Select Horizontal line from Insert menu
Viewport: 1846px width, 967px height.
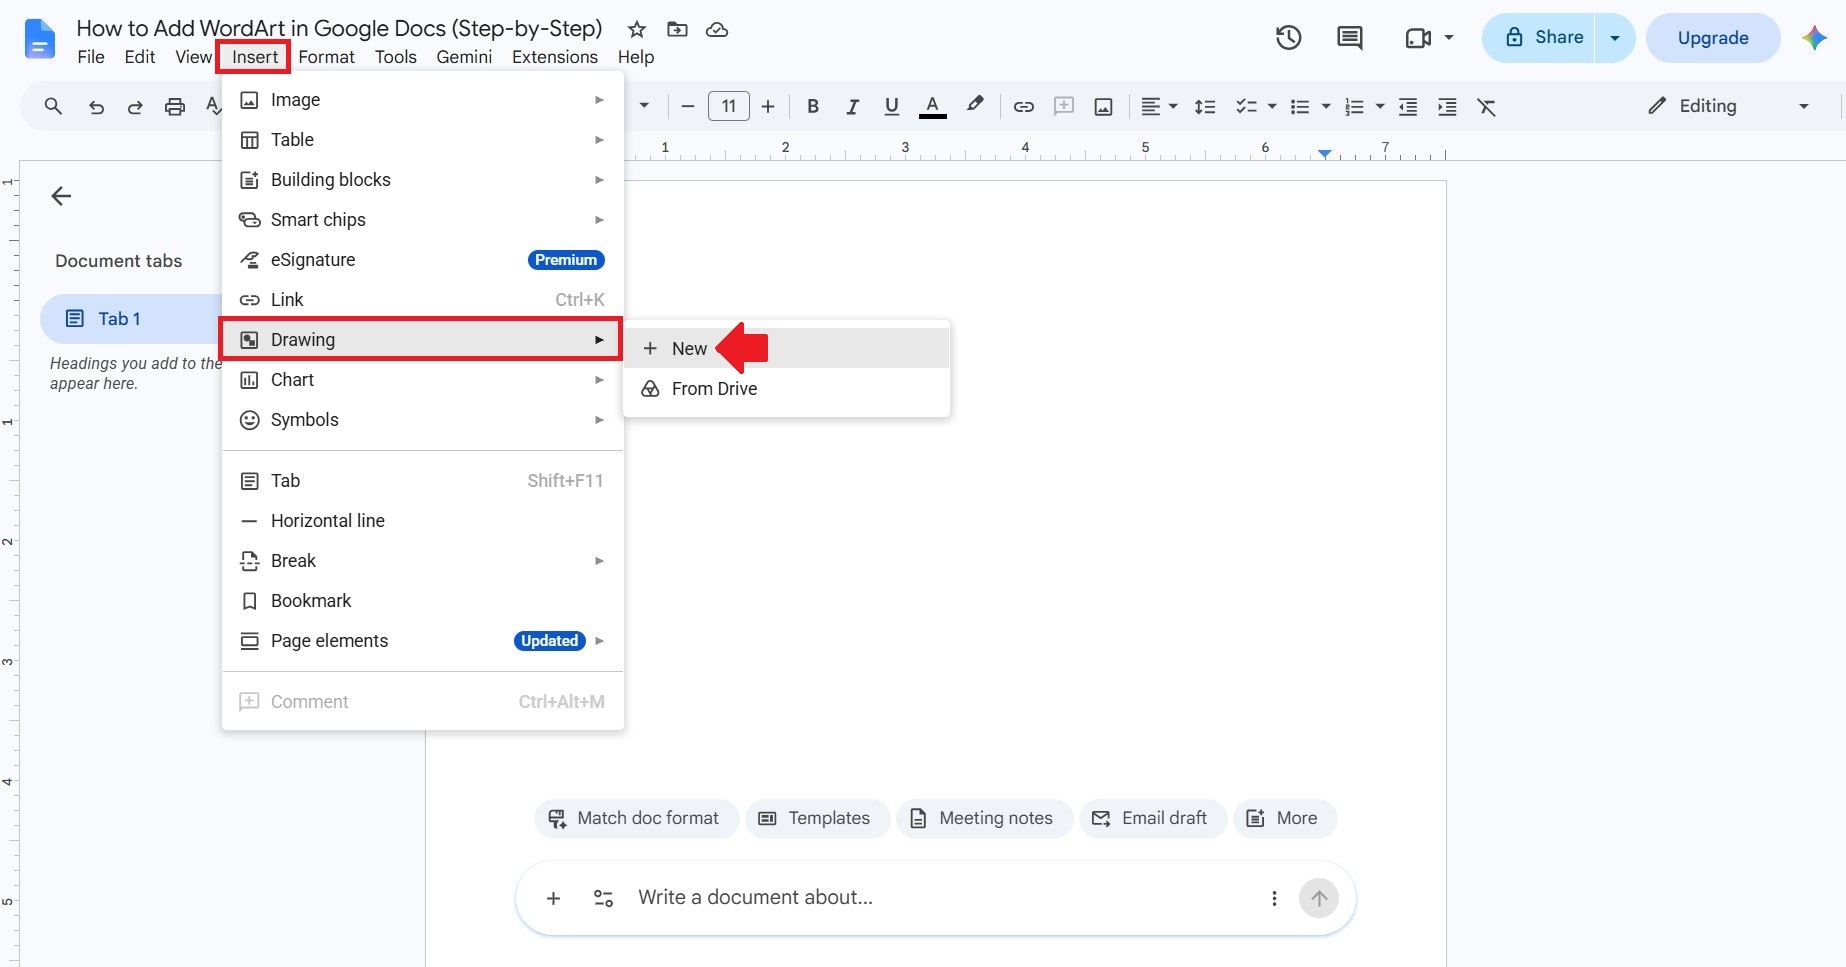click(x=423, y=520)
